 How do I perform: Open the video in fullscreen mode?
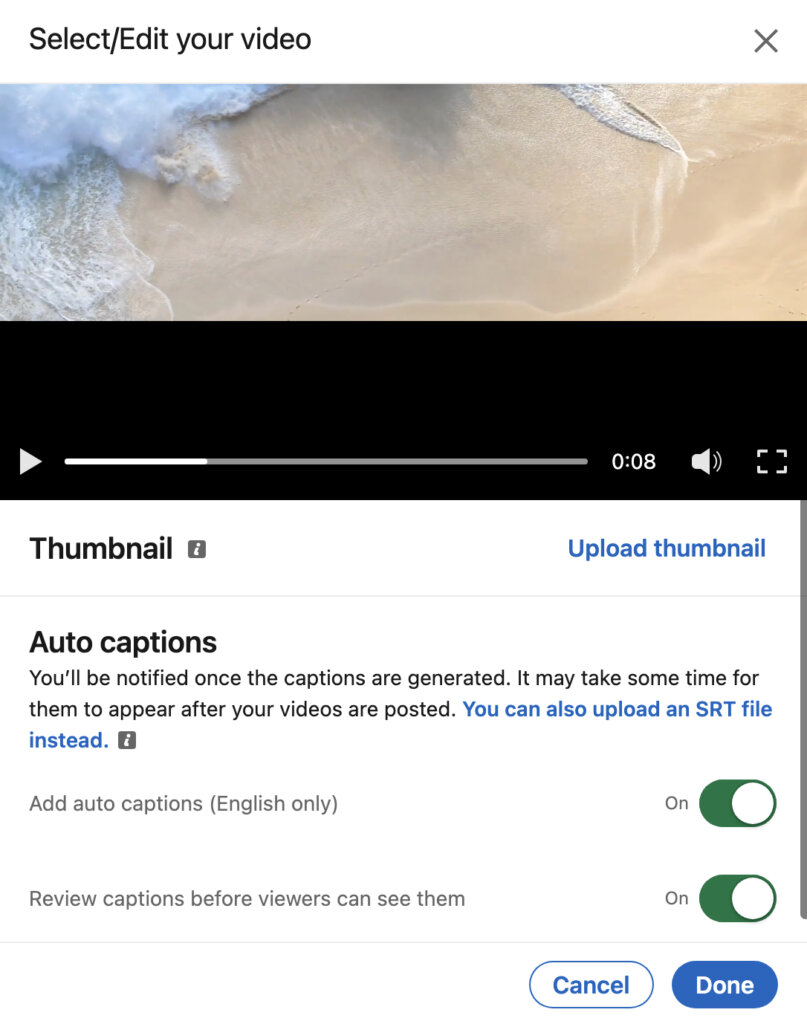coord(772,462)
